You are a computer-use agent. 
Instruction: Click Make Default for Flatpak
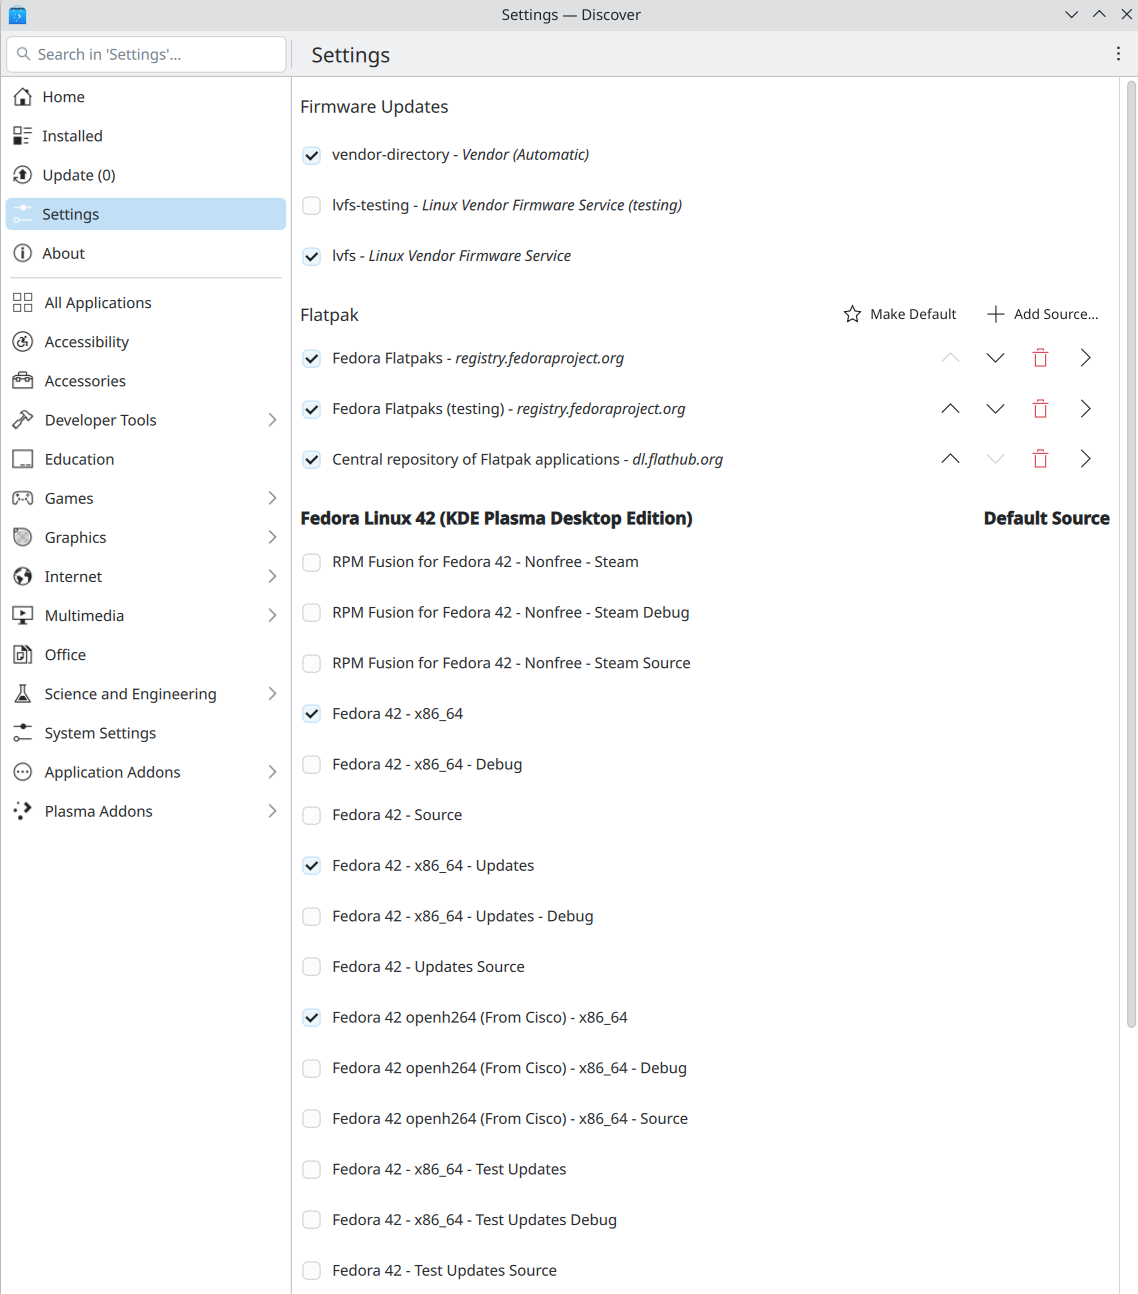coord(900,314)
